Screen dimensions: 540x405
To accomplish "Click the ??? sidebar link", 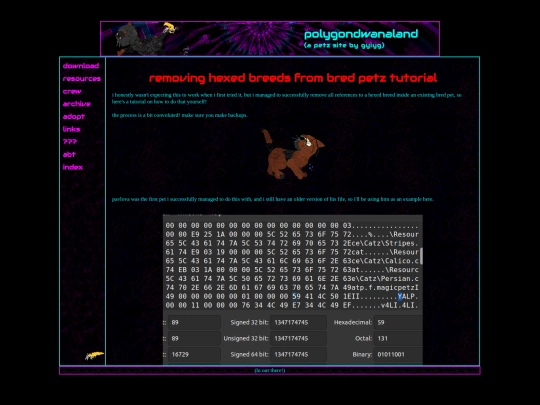I will (x=70, y=142).
